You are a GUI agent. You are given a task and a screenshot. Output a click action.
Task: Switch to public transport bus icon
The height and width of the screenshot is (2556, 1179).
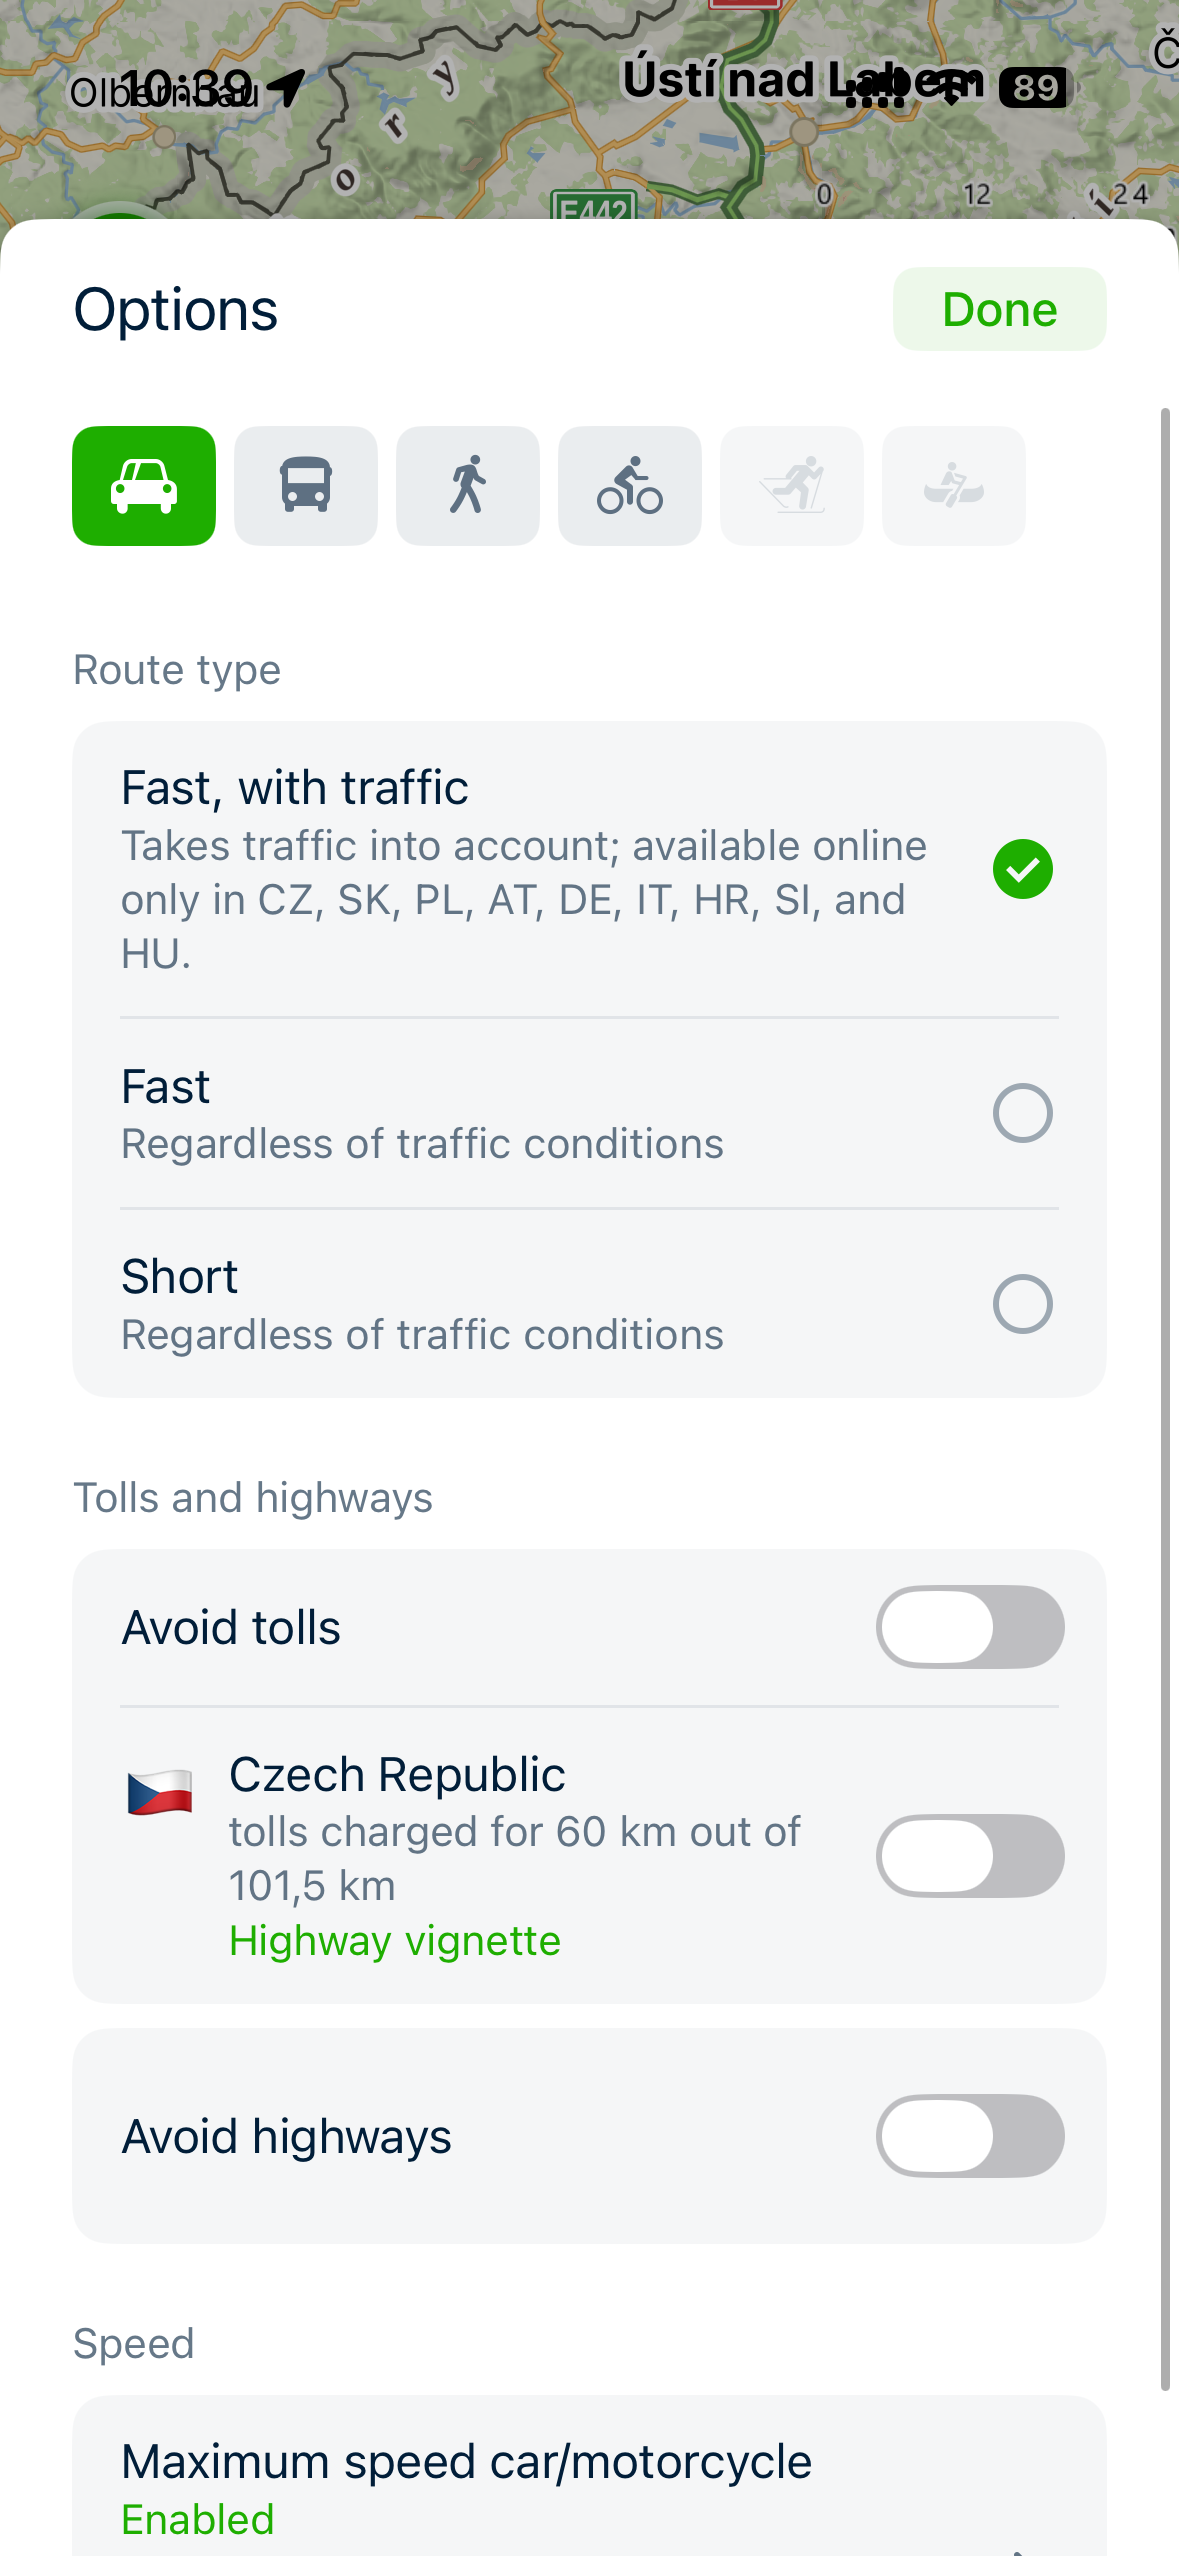point(306,486)
